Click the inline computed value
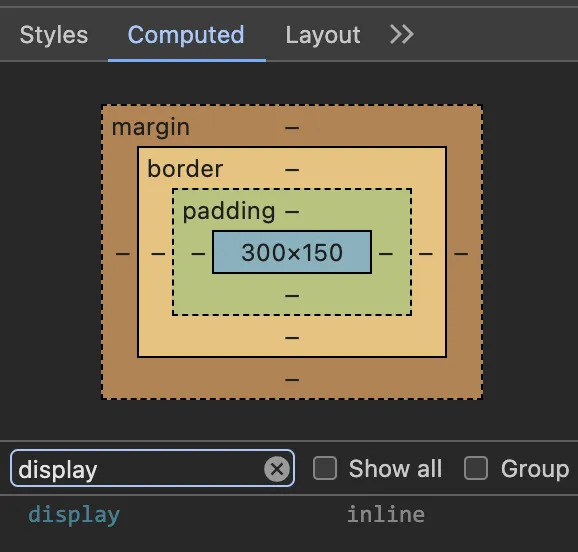This screenshot has width=578, height=552. click(386, 514)
